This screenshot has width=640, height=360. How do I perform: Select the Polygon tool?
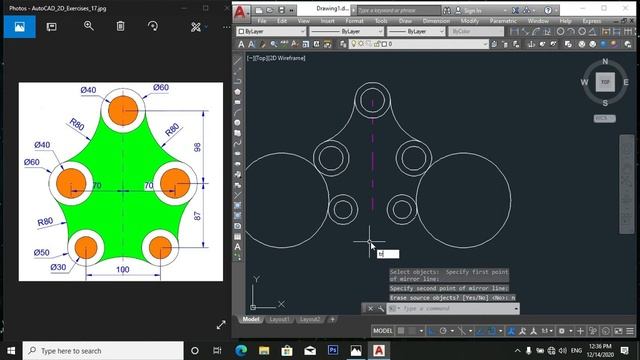pyautogui.click(x=238, y=91)
